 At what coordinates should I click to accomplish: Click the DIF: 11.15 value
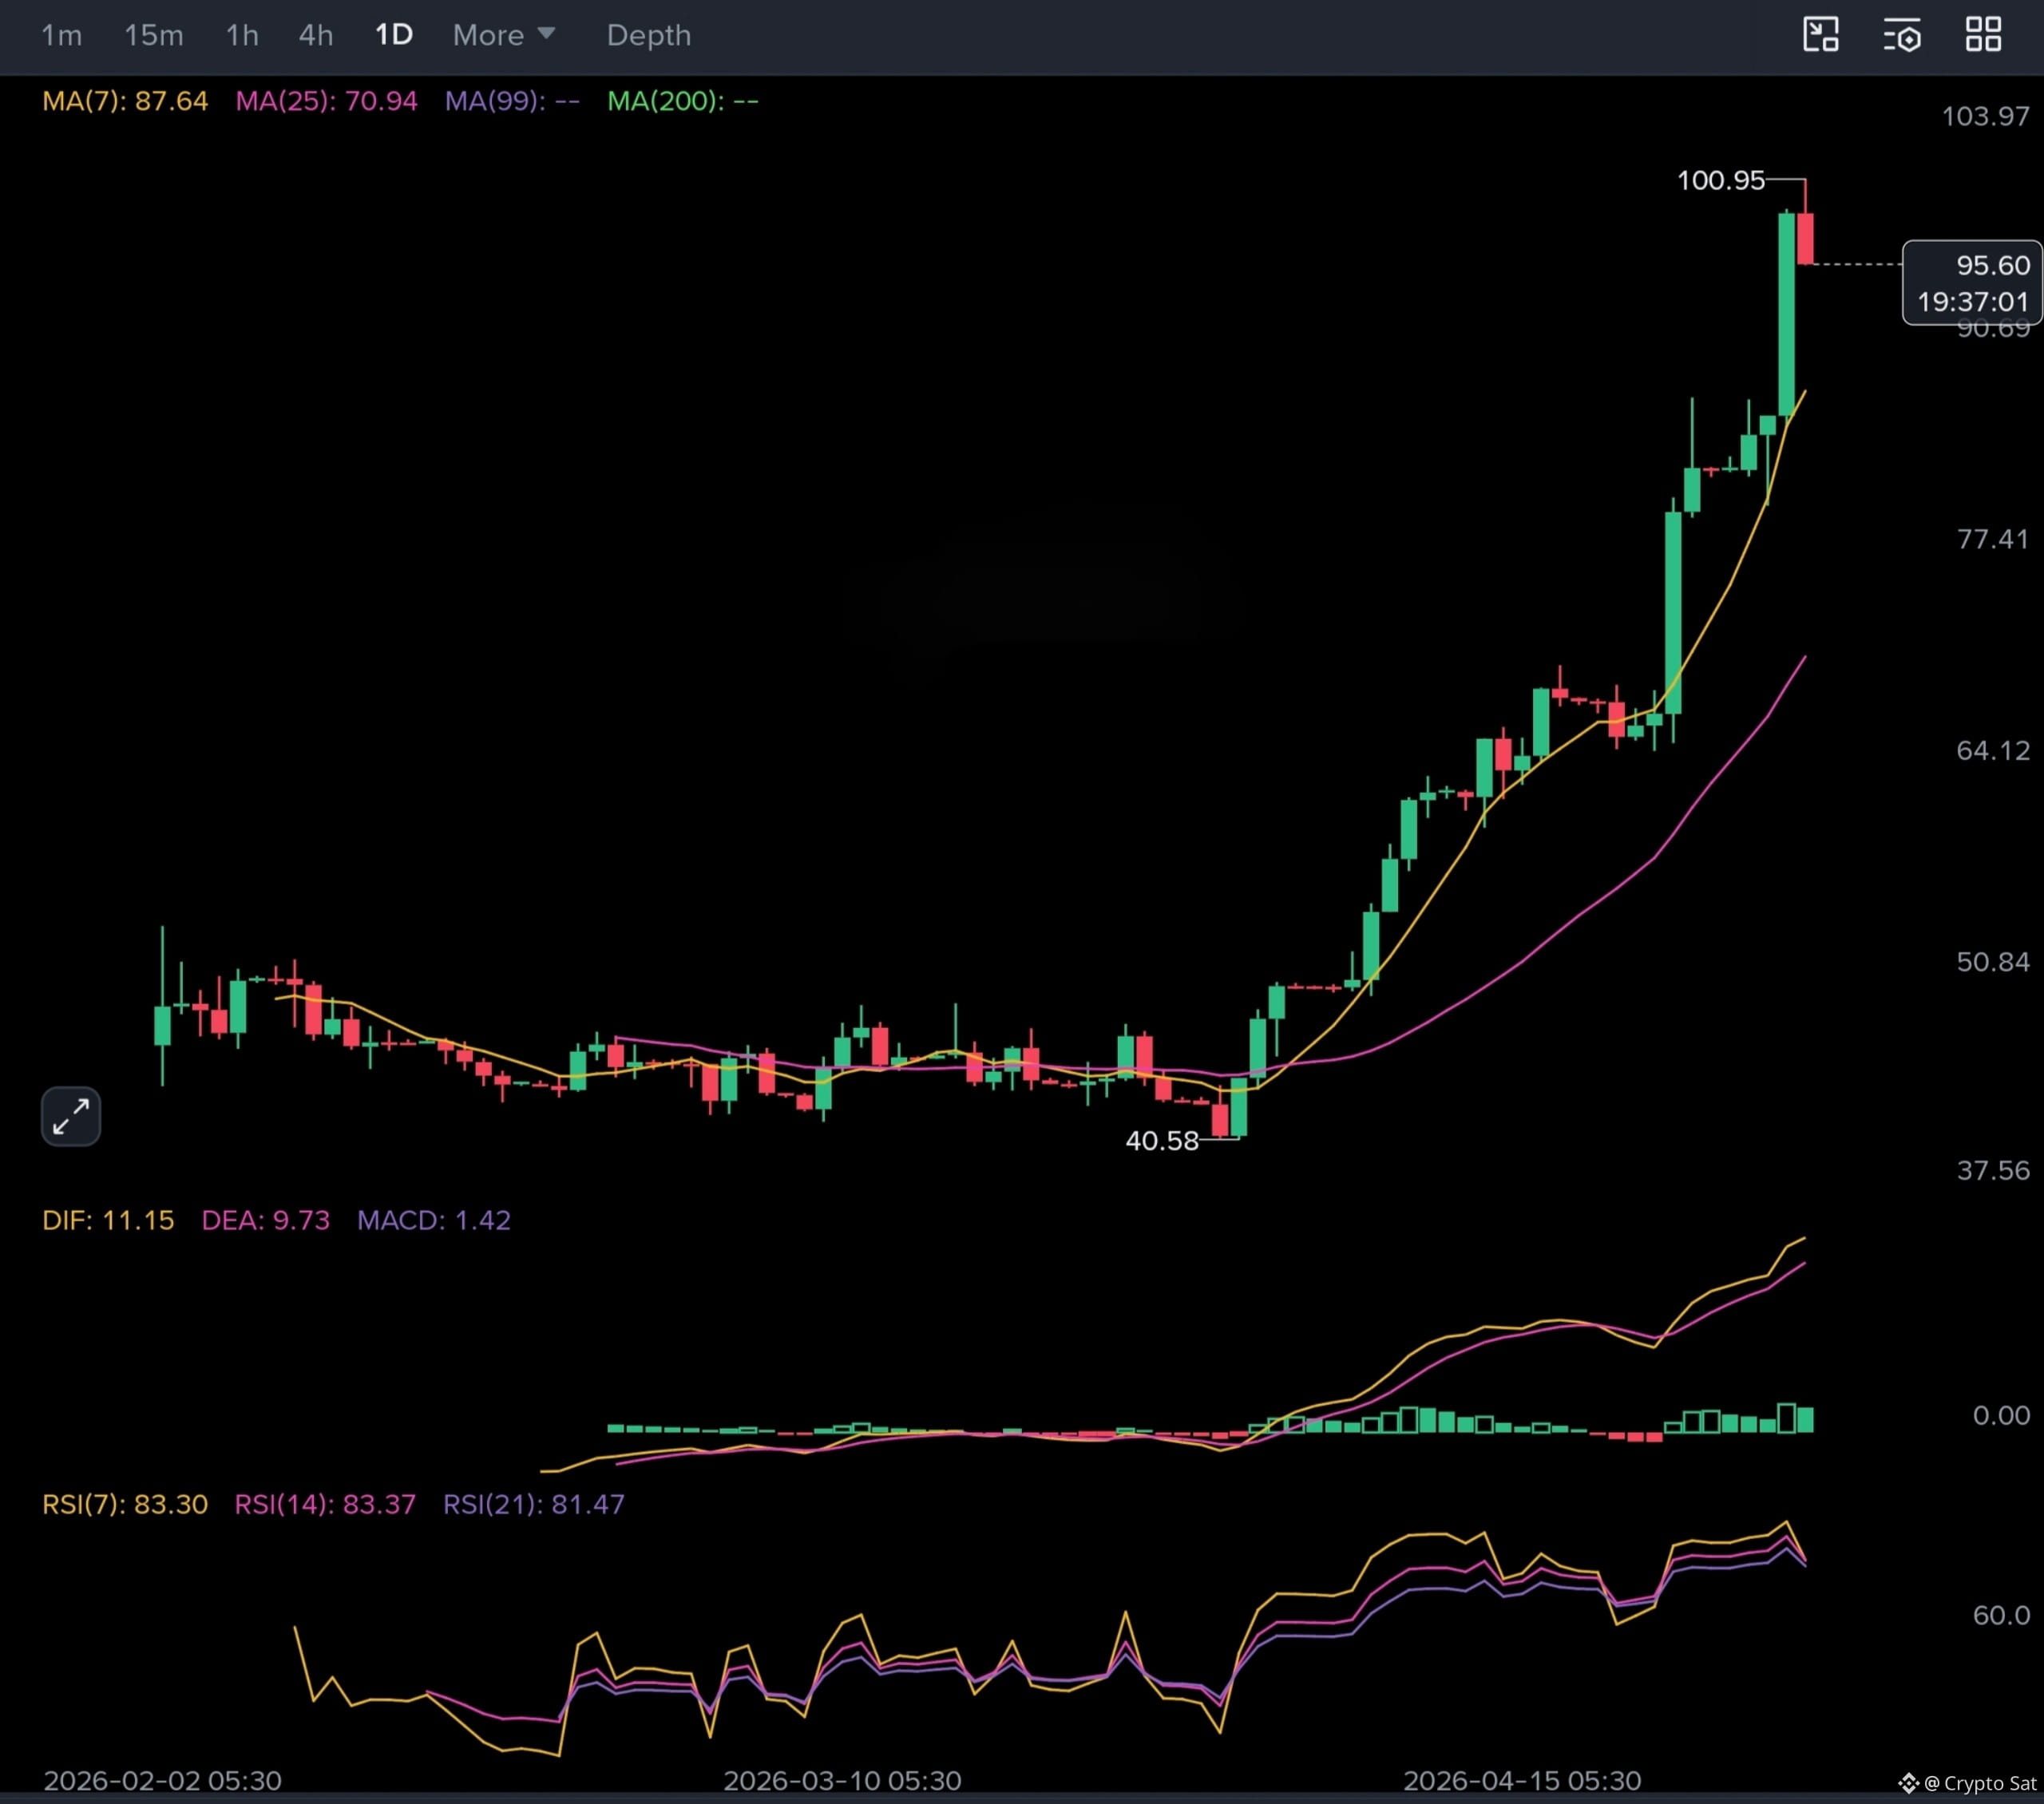[108, 1220]
